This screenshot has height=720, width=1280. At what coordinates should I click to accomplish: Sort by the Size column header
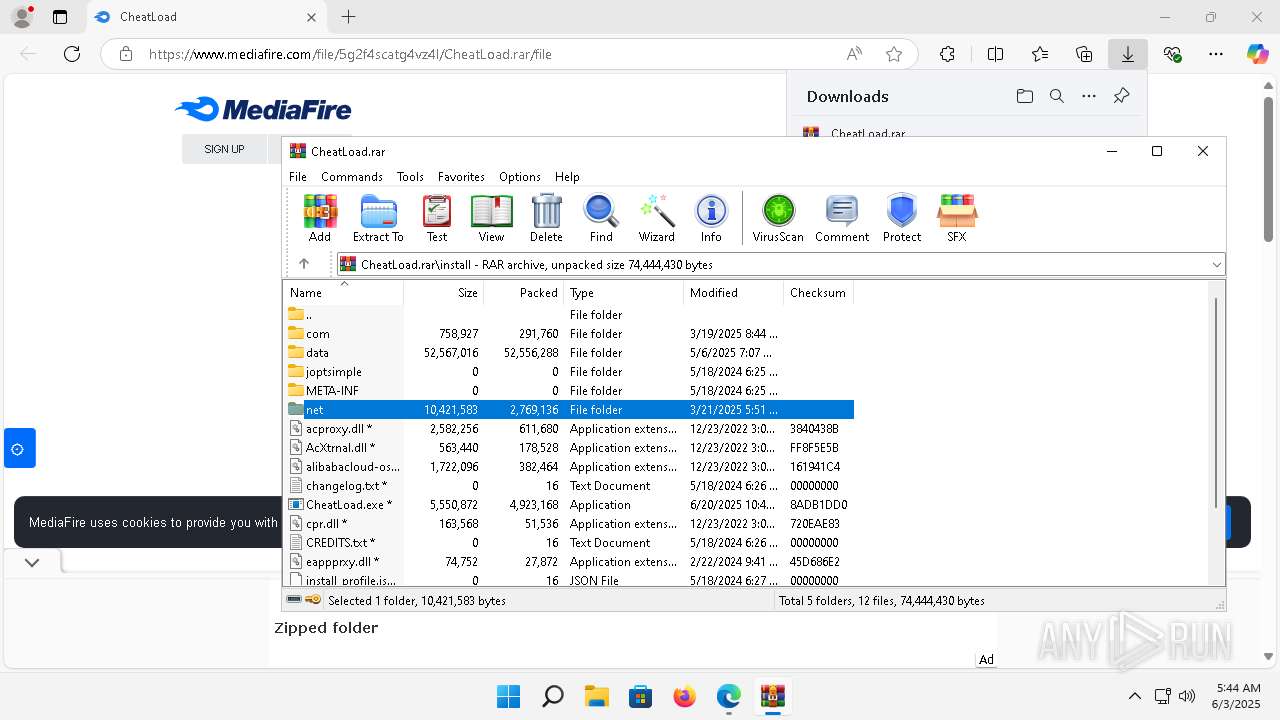pos(444,293)
